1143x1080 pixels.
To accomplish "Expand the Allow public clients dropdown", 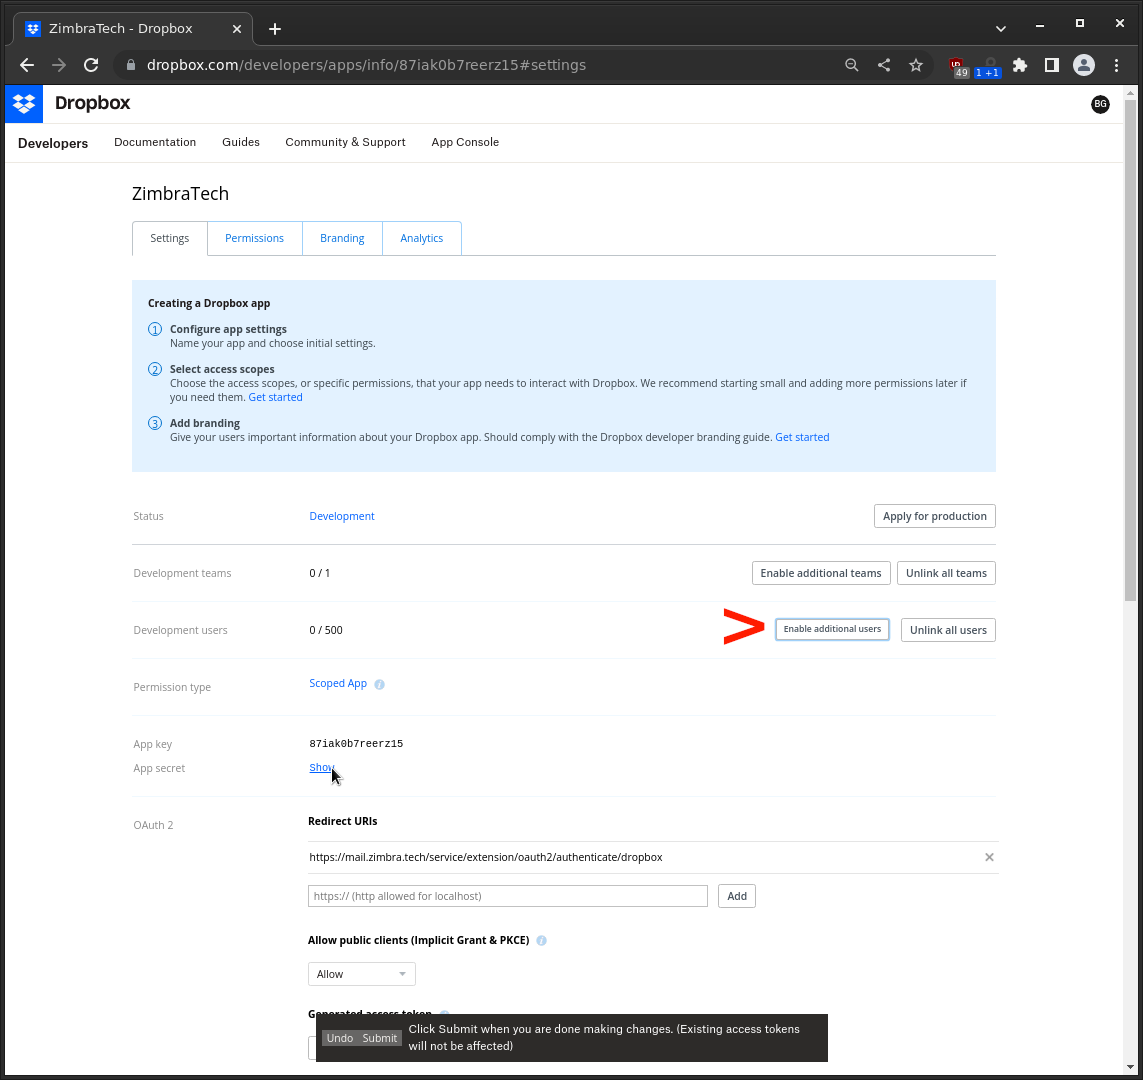I will [362, 974].
